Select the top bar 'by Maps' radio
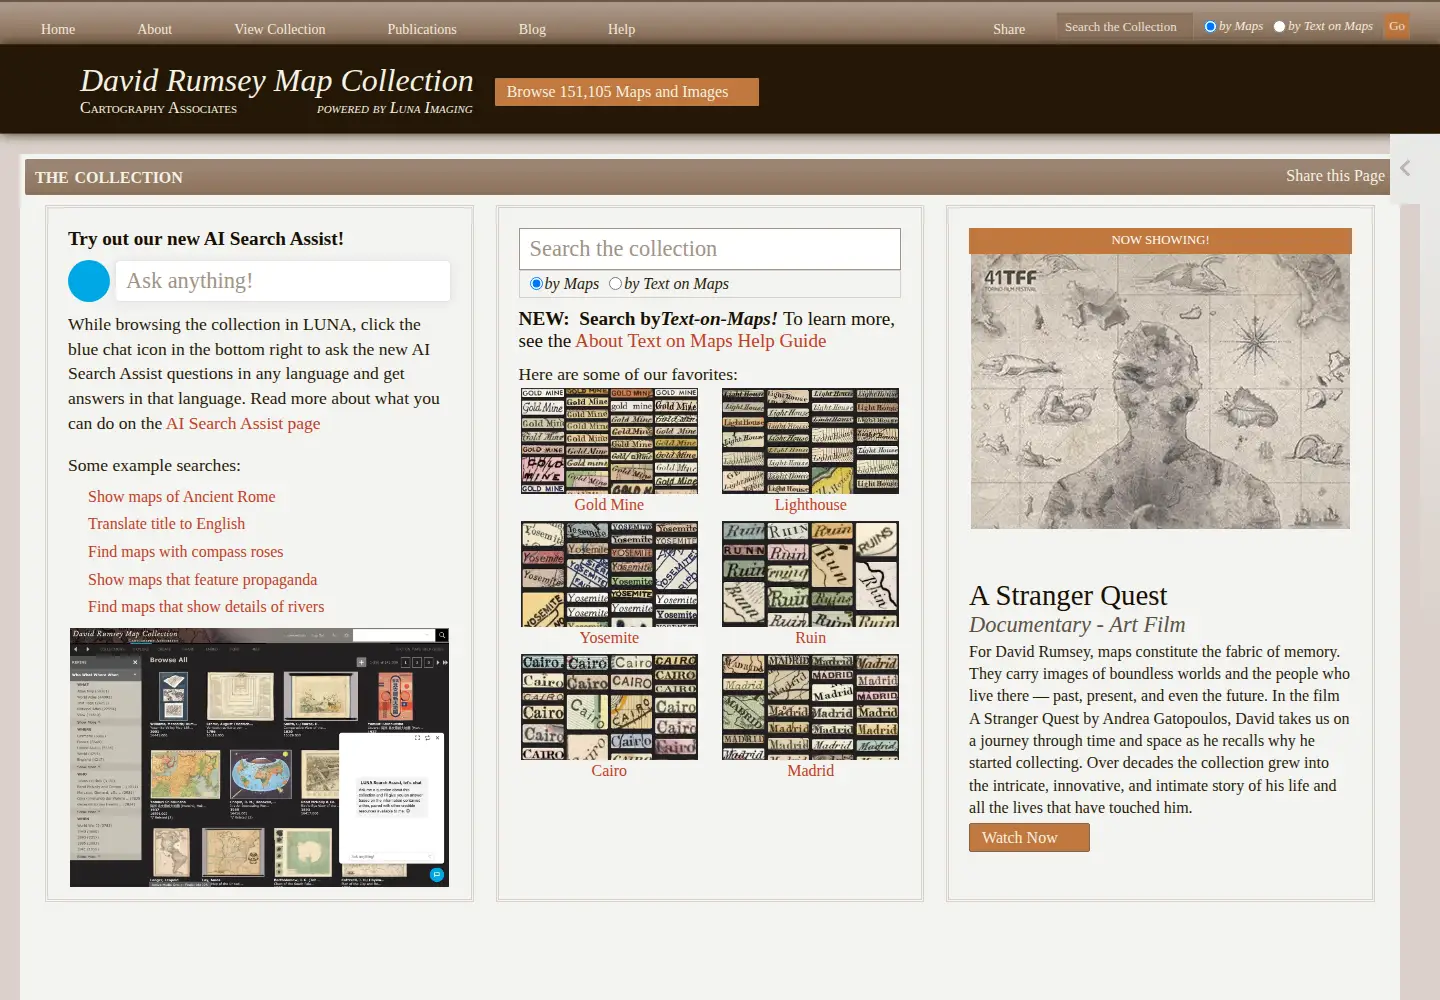 tap(1210, 27)
